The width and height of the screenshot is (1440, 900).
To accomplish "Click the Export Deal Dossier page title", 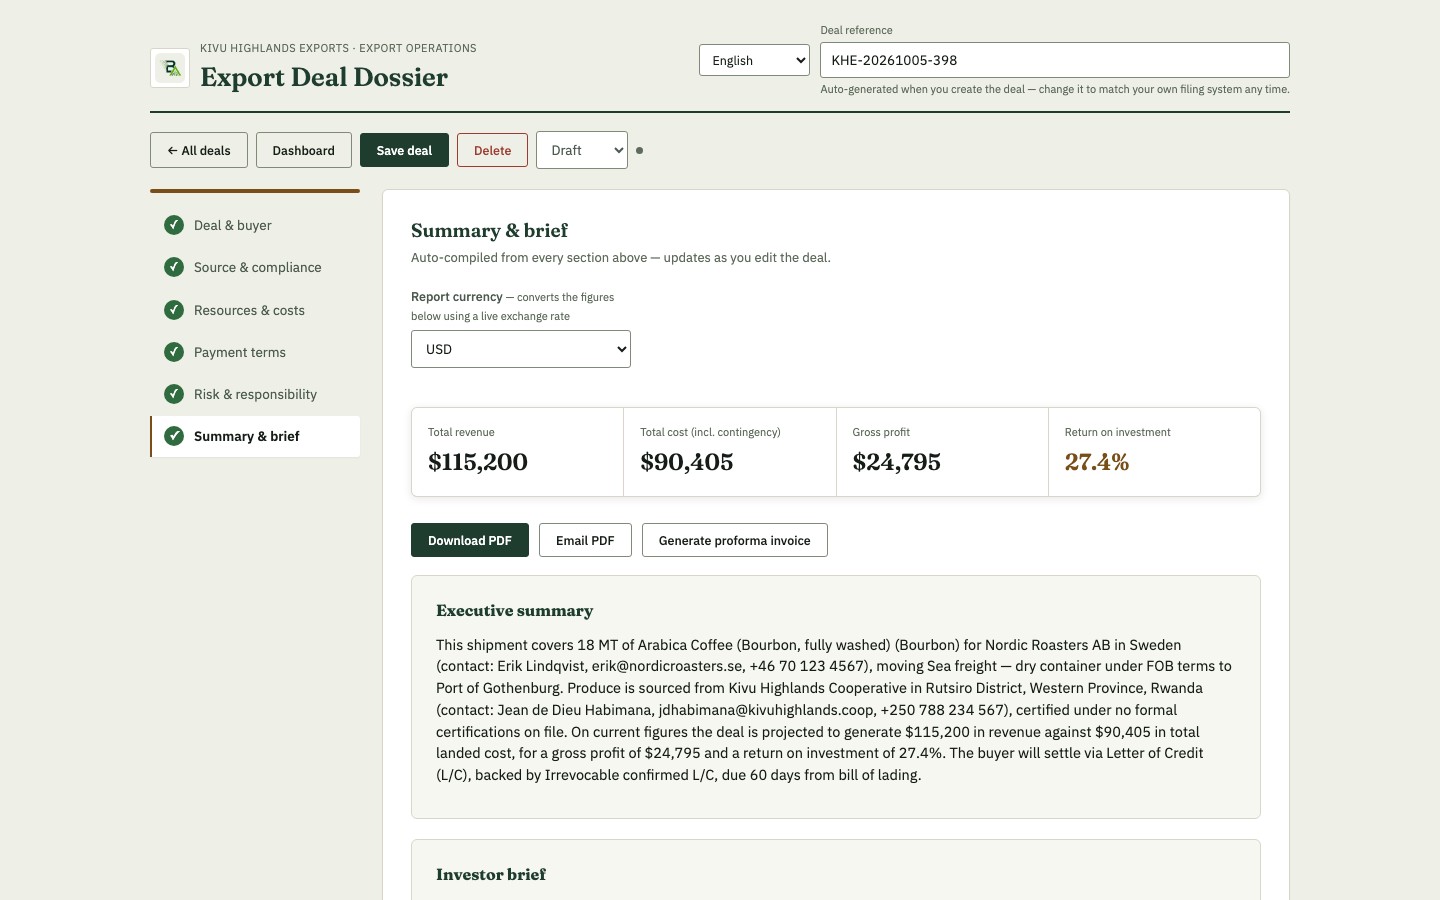I will pos(324,77).
